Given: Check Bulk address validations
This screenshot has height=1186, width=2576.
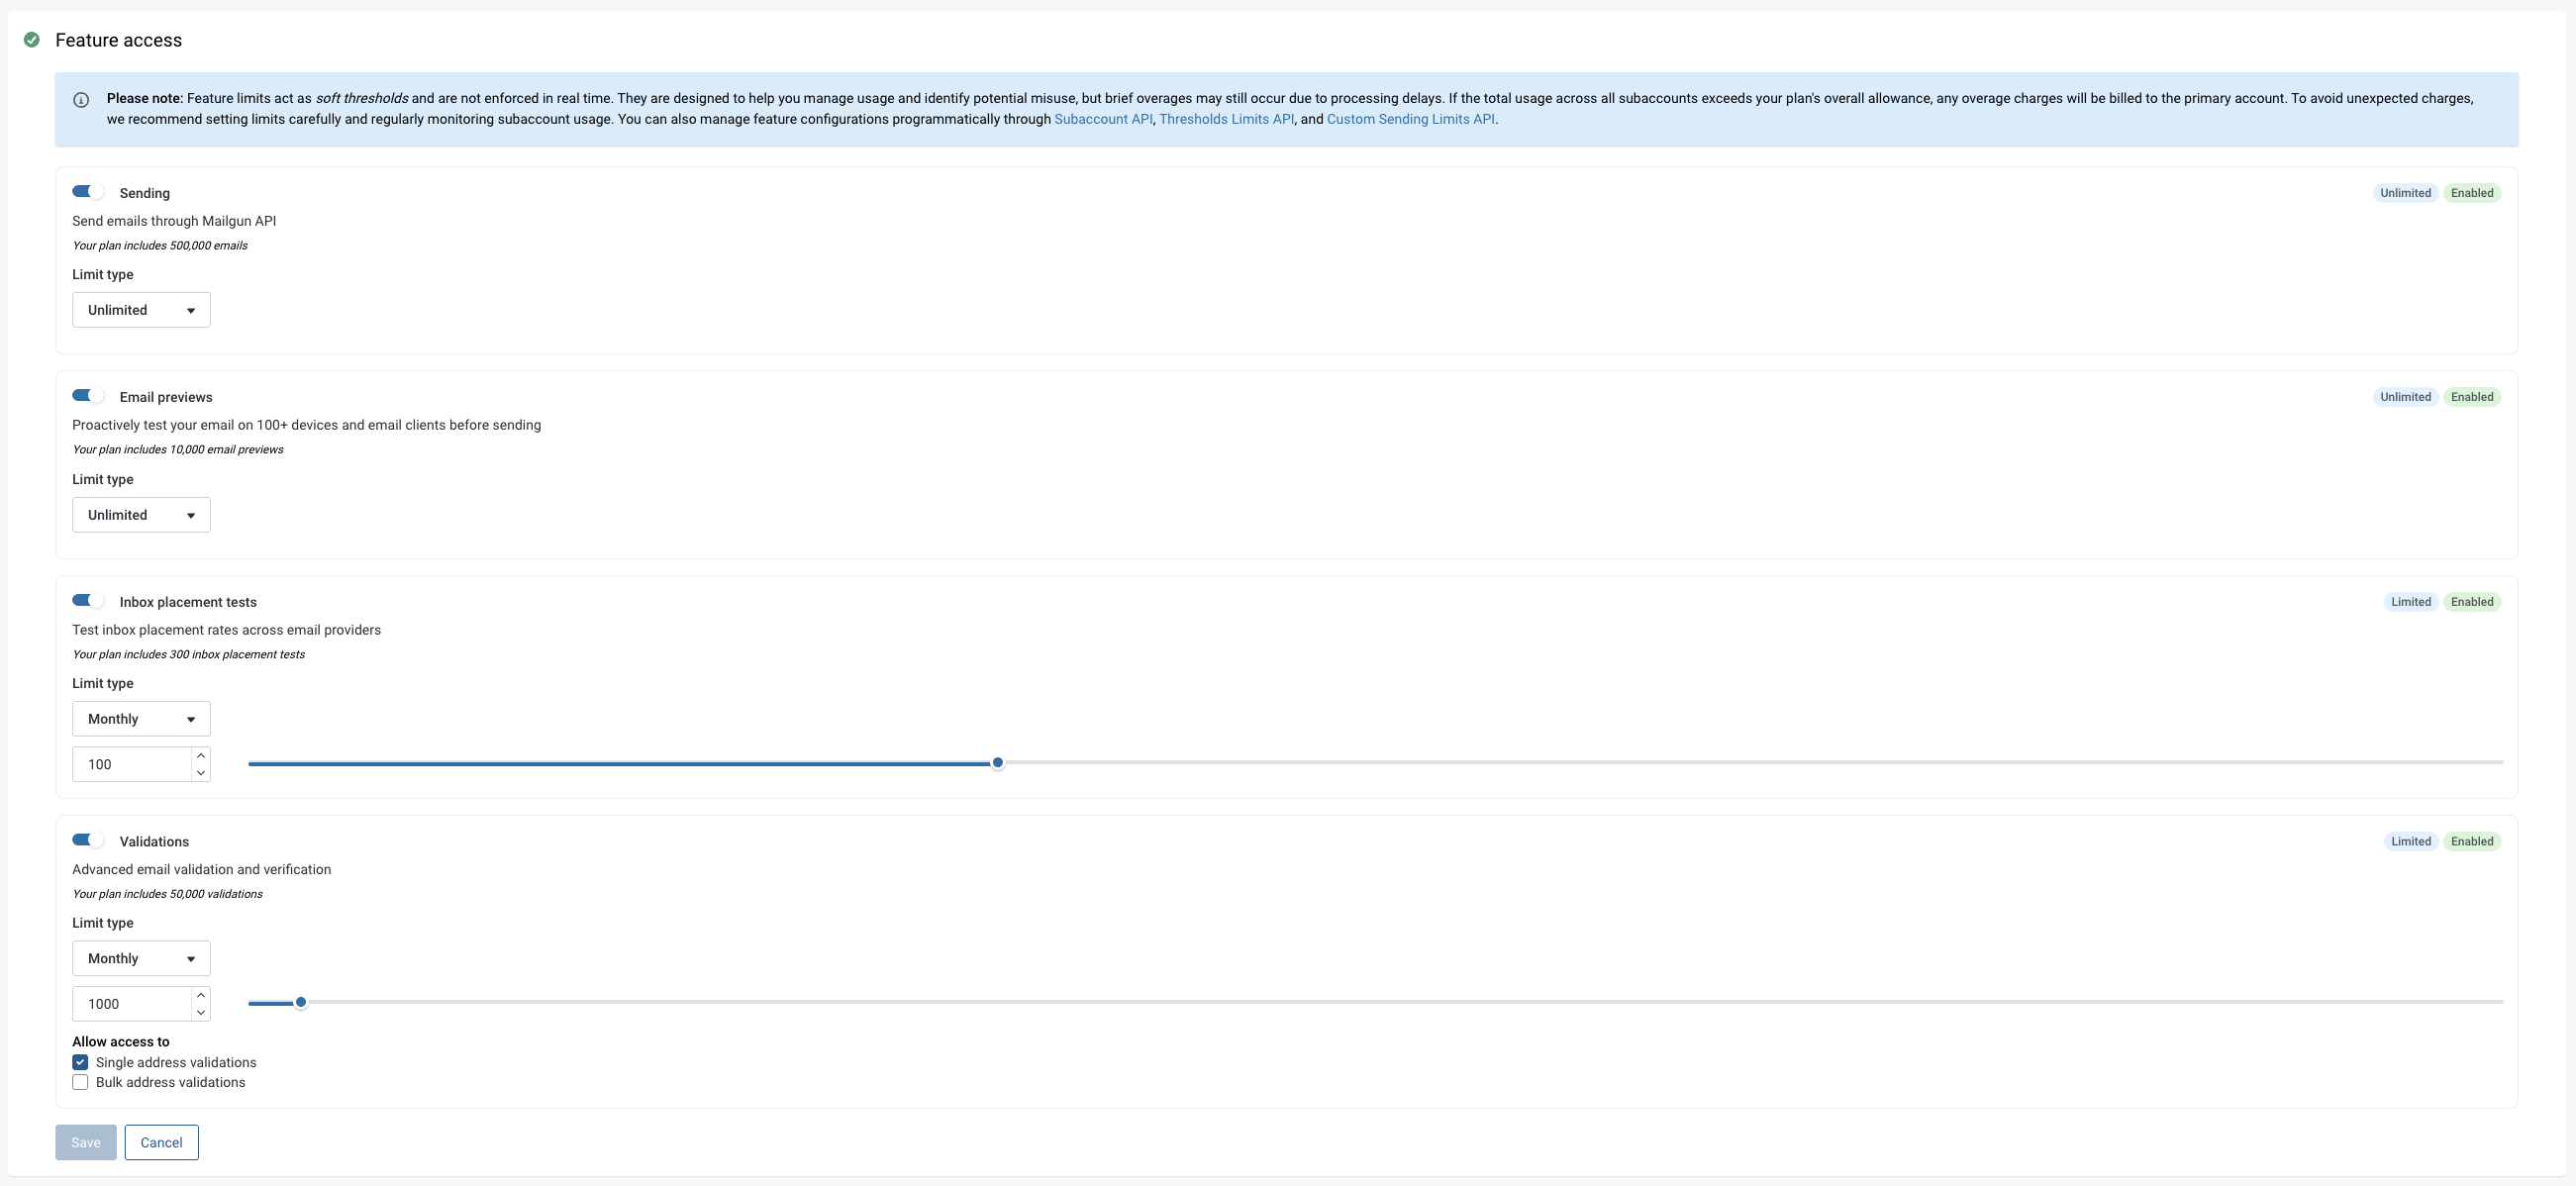Looking at the screenshot, I should 80,1082.
